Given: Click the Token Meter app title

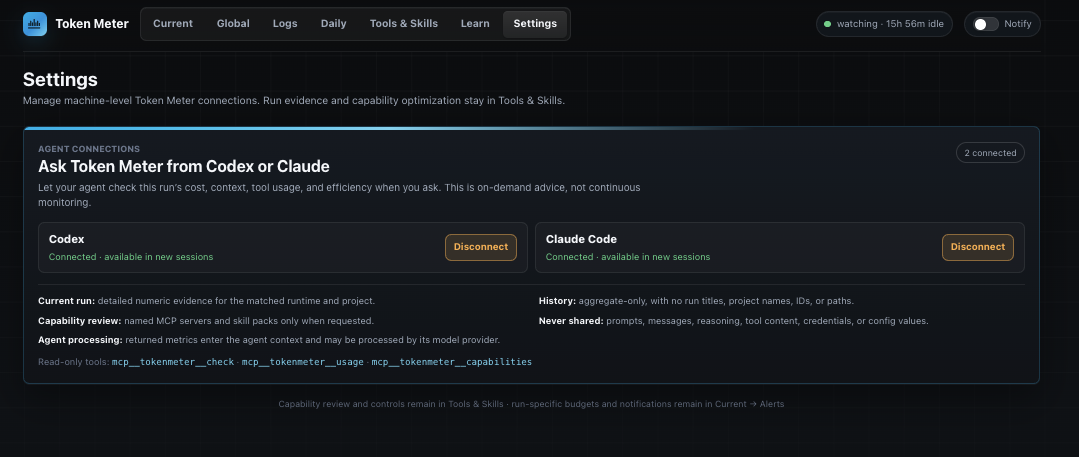Looking at the screenshot, I should (x=92, y=24).
